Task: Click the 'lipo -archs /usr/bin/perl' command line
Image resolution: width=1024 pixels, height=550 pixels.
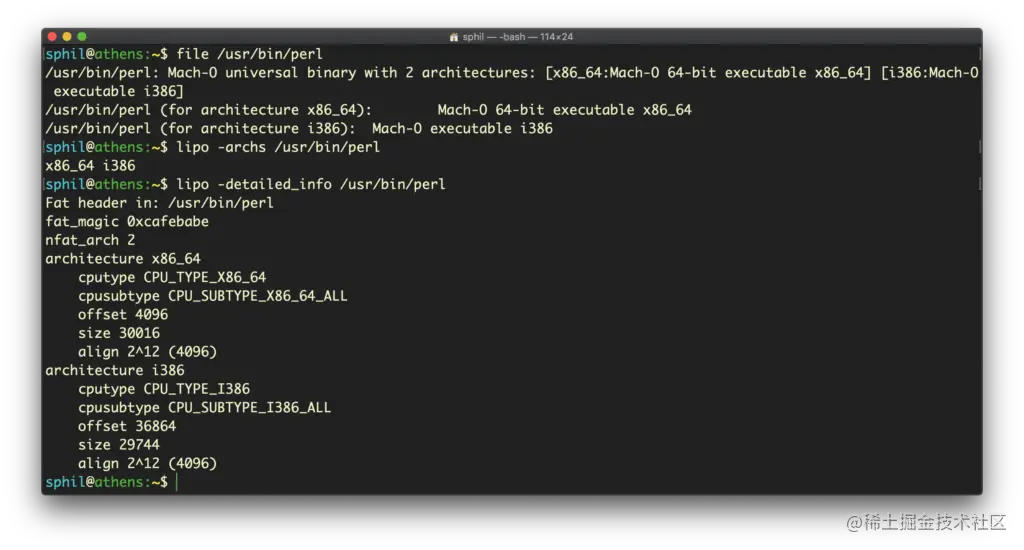Action: pyautogui.click(x=278, y=147)
